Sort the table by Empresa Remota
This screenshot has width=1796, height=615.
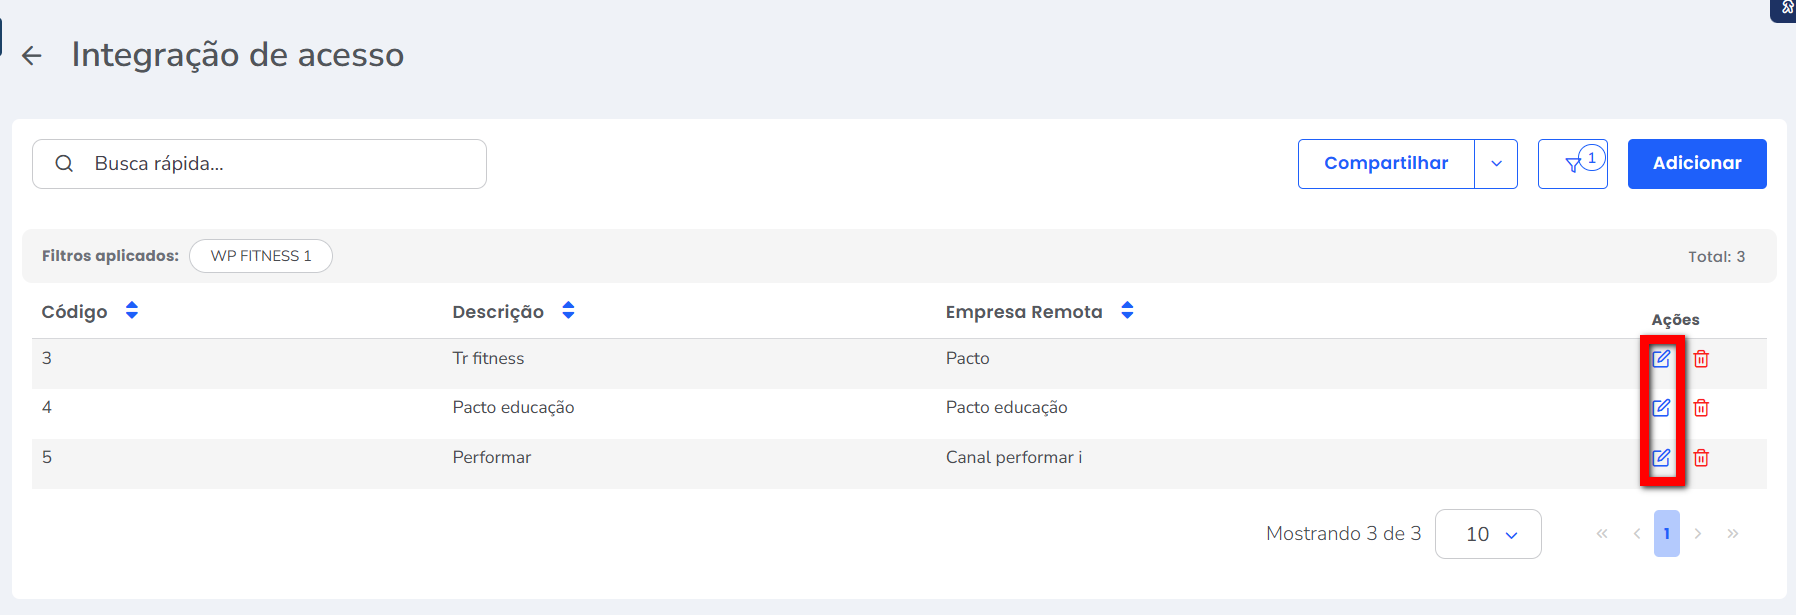[1127, 311]
